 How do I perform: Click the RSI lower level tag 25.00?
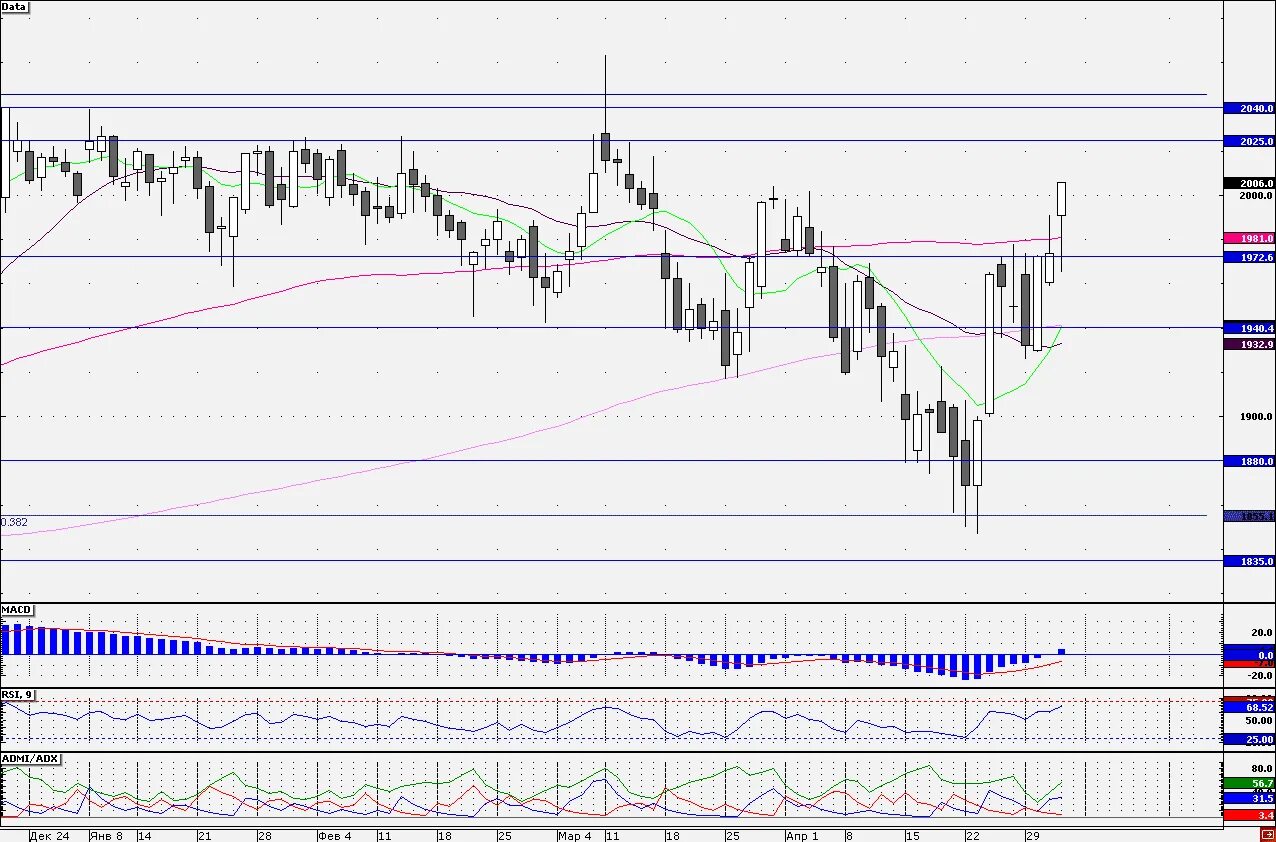coord(1249,739)
